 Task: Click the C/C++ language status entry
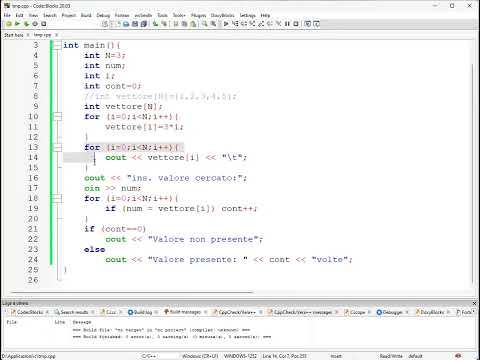click(149, 356)
